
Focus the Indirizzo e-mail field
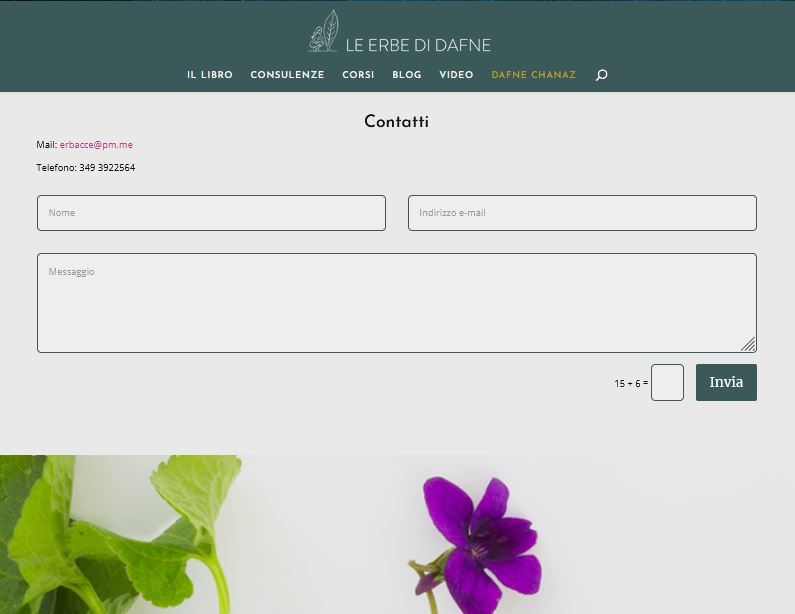pos(582,213)
